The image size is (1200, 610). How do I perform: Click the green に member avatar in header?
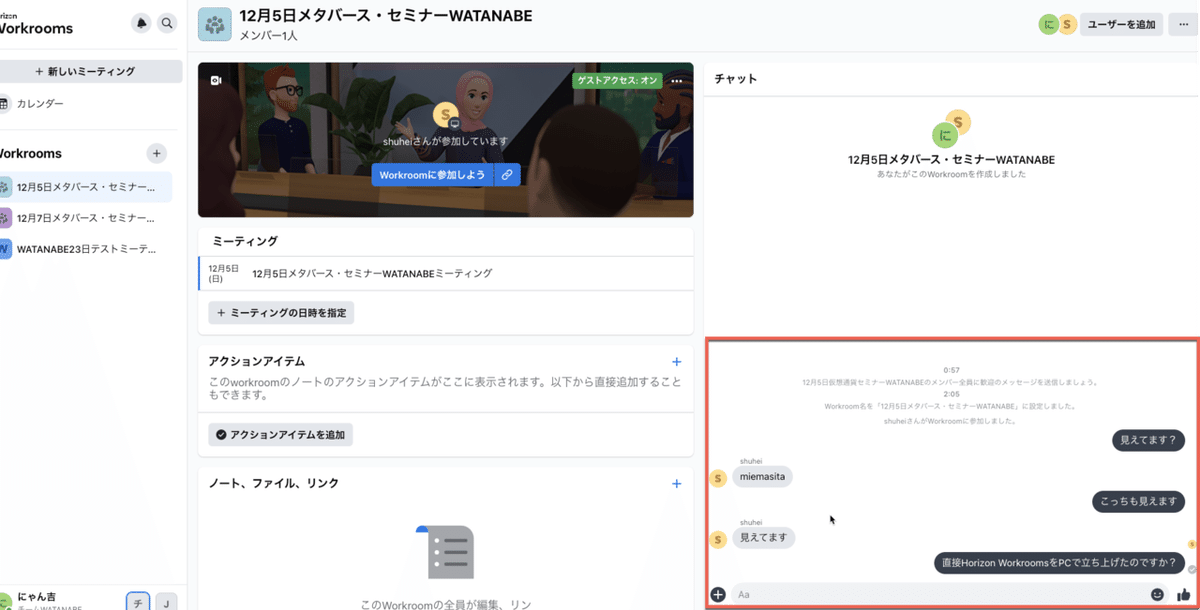tap(1048, 24)
